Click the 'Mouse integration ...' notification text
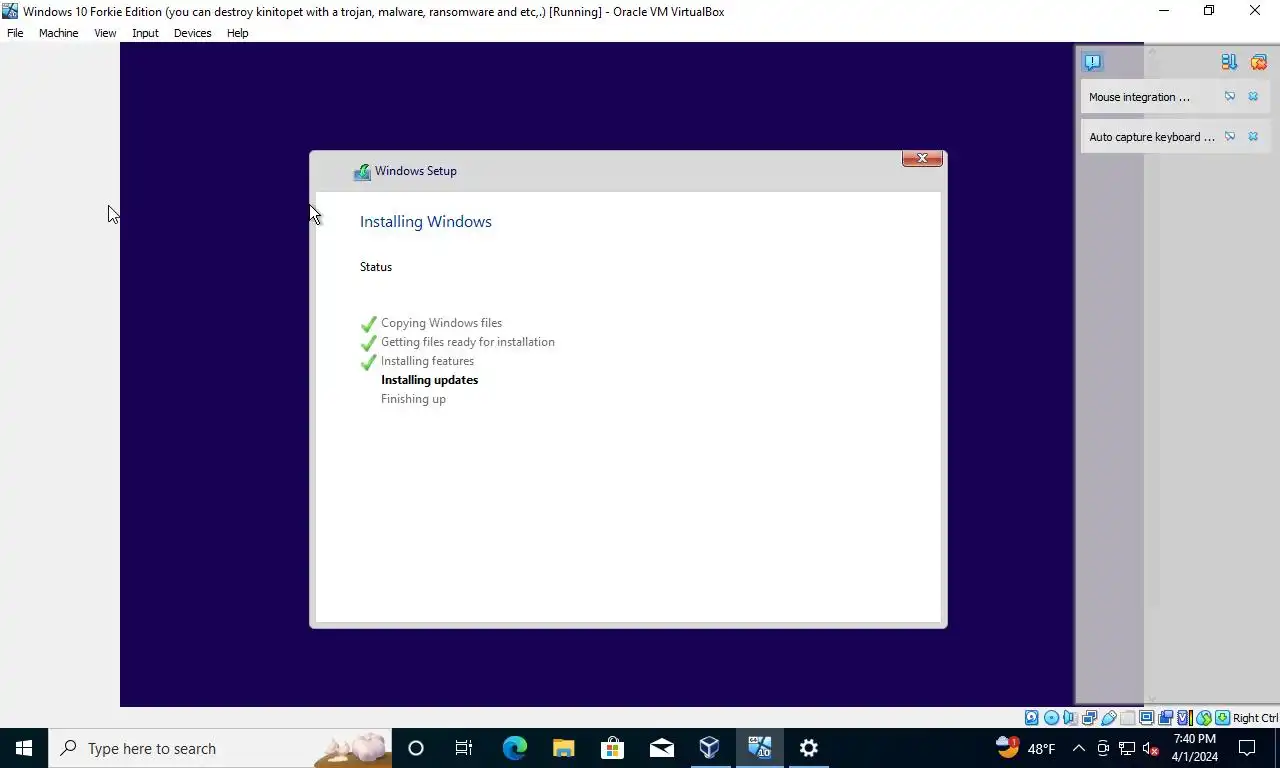The width and height of the screenshot is (1280, 768). [1140, 97]
